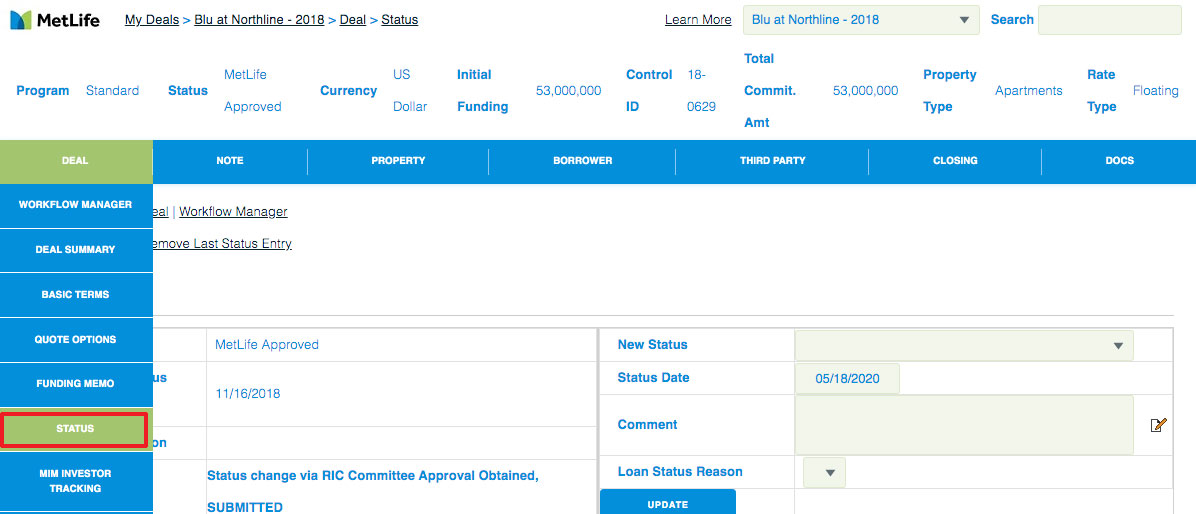Open DEAL SUMMARY from the side menu
This screenshot has height=514, width=1196.
click(x=76, y=249)
